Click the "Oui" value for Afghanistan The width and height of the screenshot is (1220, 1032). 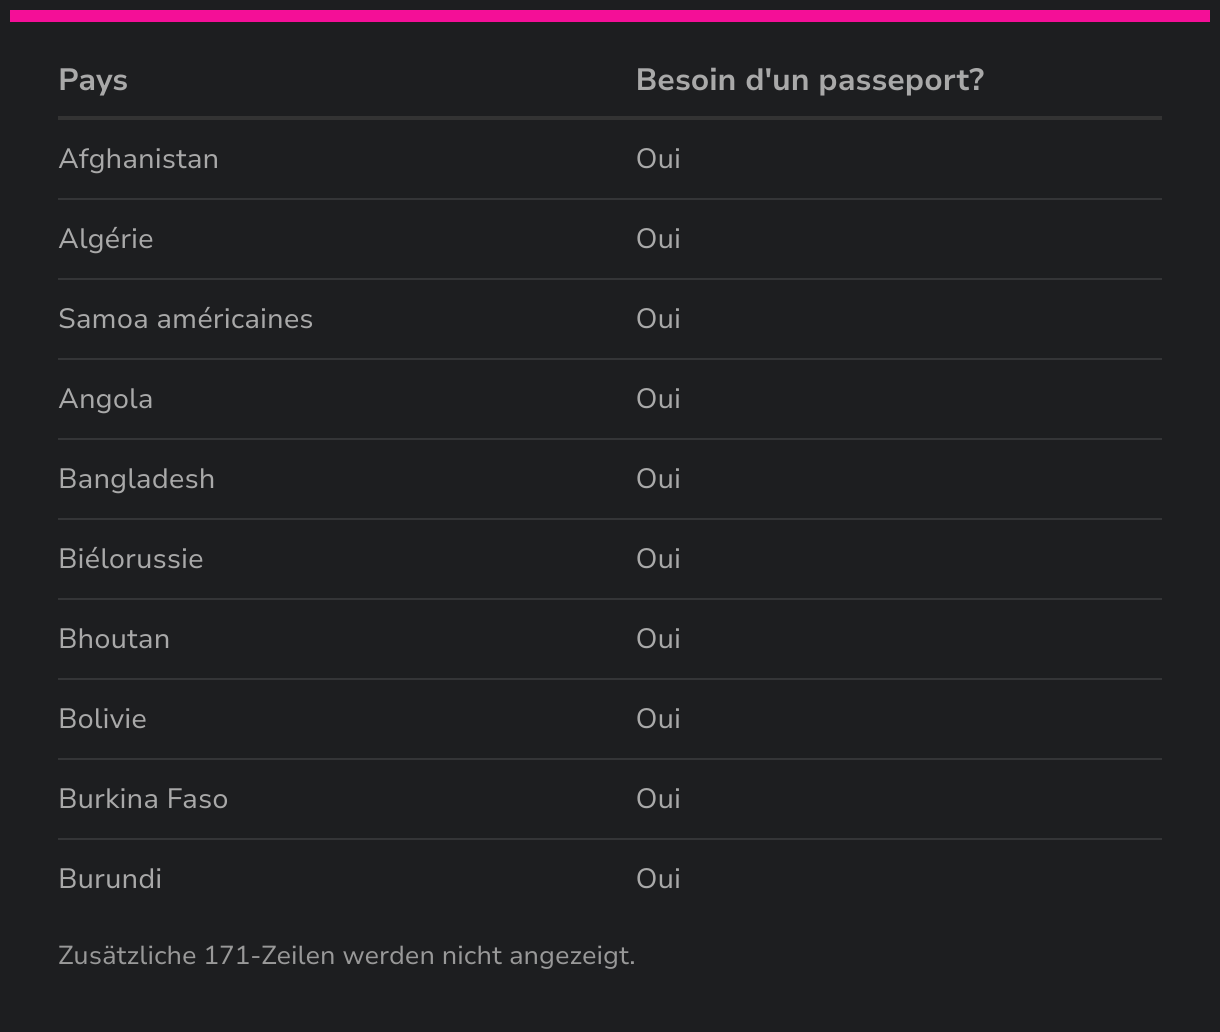(x=658, y=159)
